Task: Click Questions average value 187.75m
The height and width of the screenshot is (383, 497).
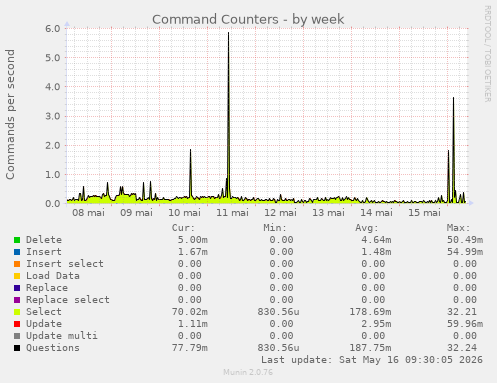Action: tap(370, 348)
